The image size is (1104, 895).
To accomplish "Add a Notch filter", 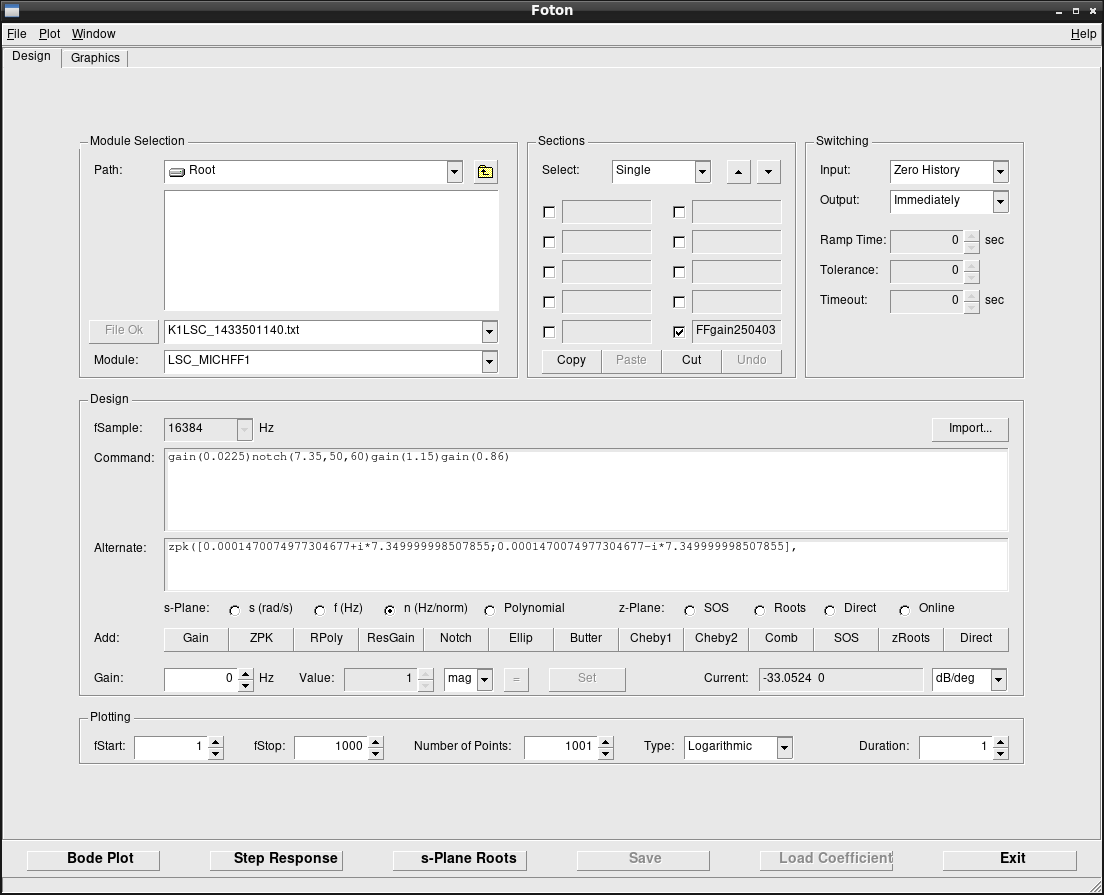I will [456, 639].
